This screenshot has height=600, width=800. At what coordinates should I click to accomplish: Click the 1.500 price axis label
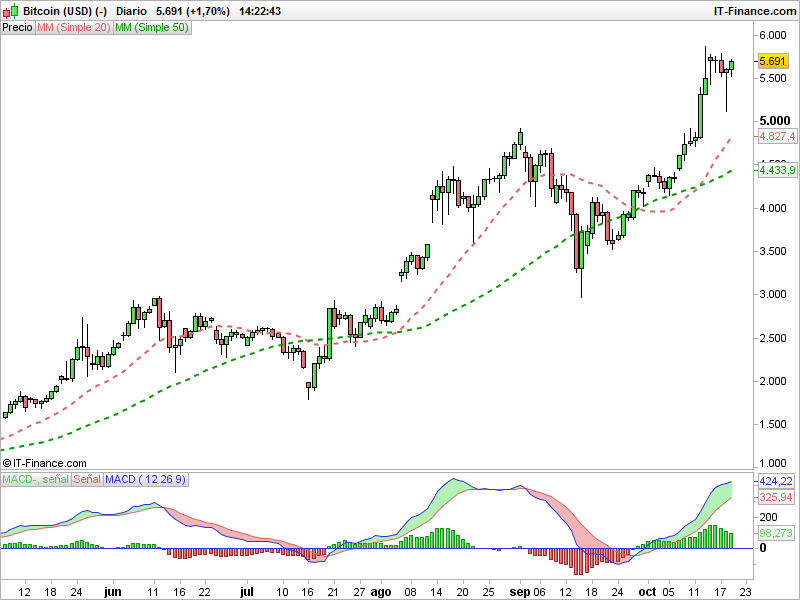[x=773, y=424]
